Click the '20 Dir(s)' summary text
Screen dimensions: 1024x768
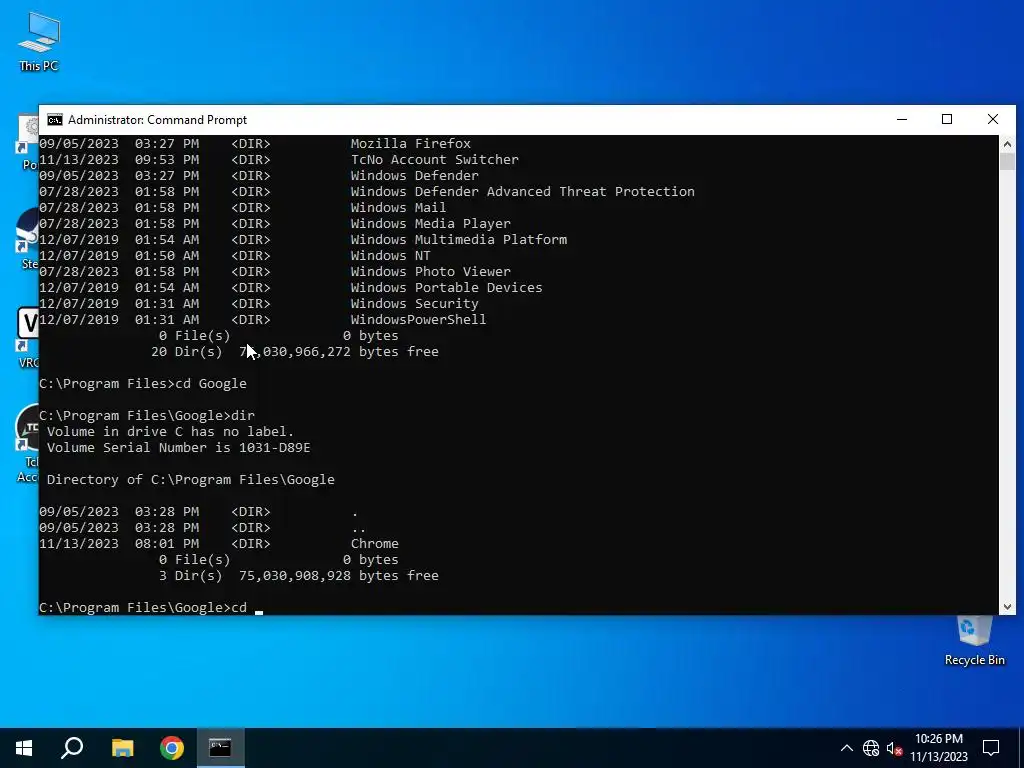(186, 351)
